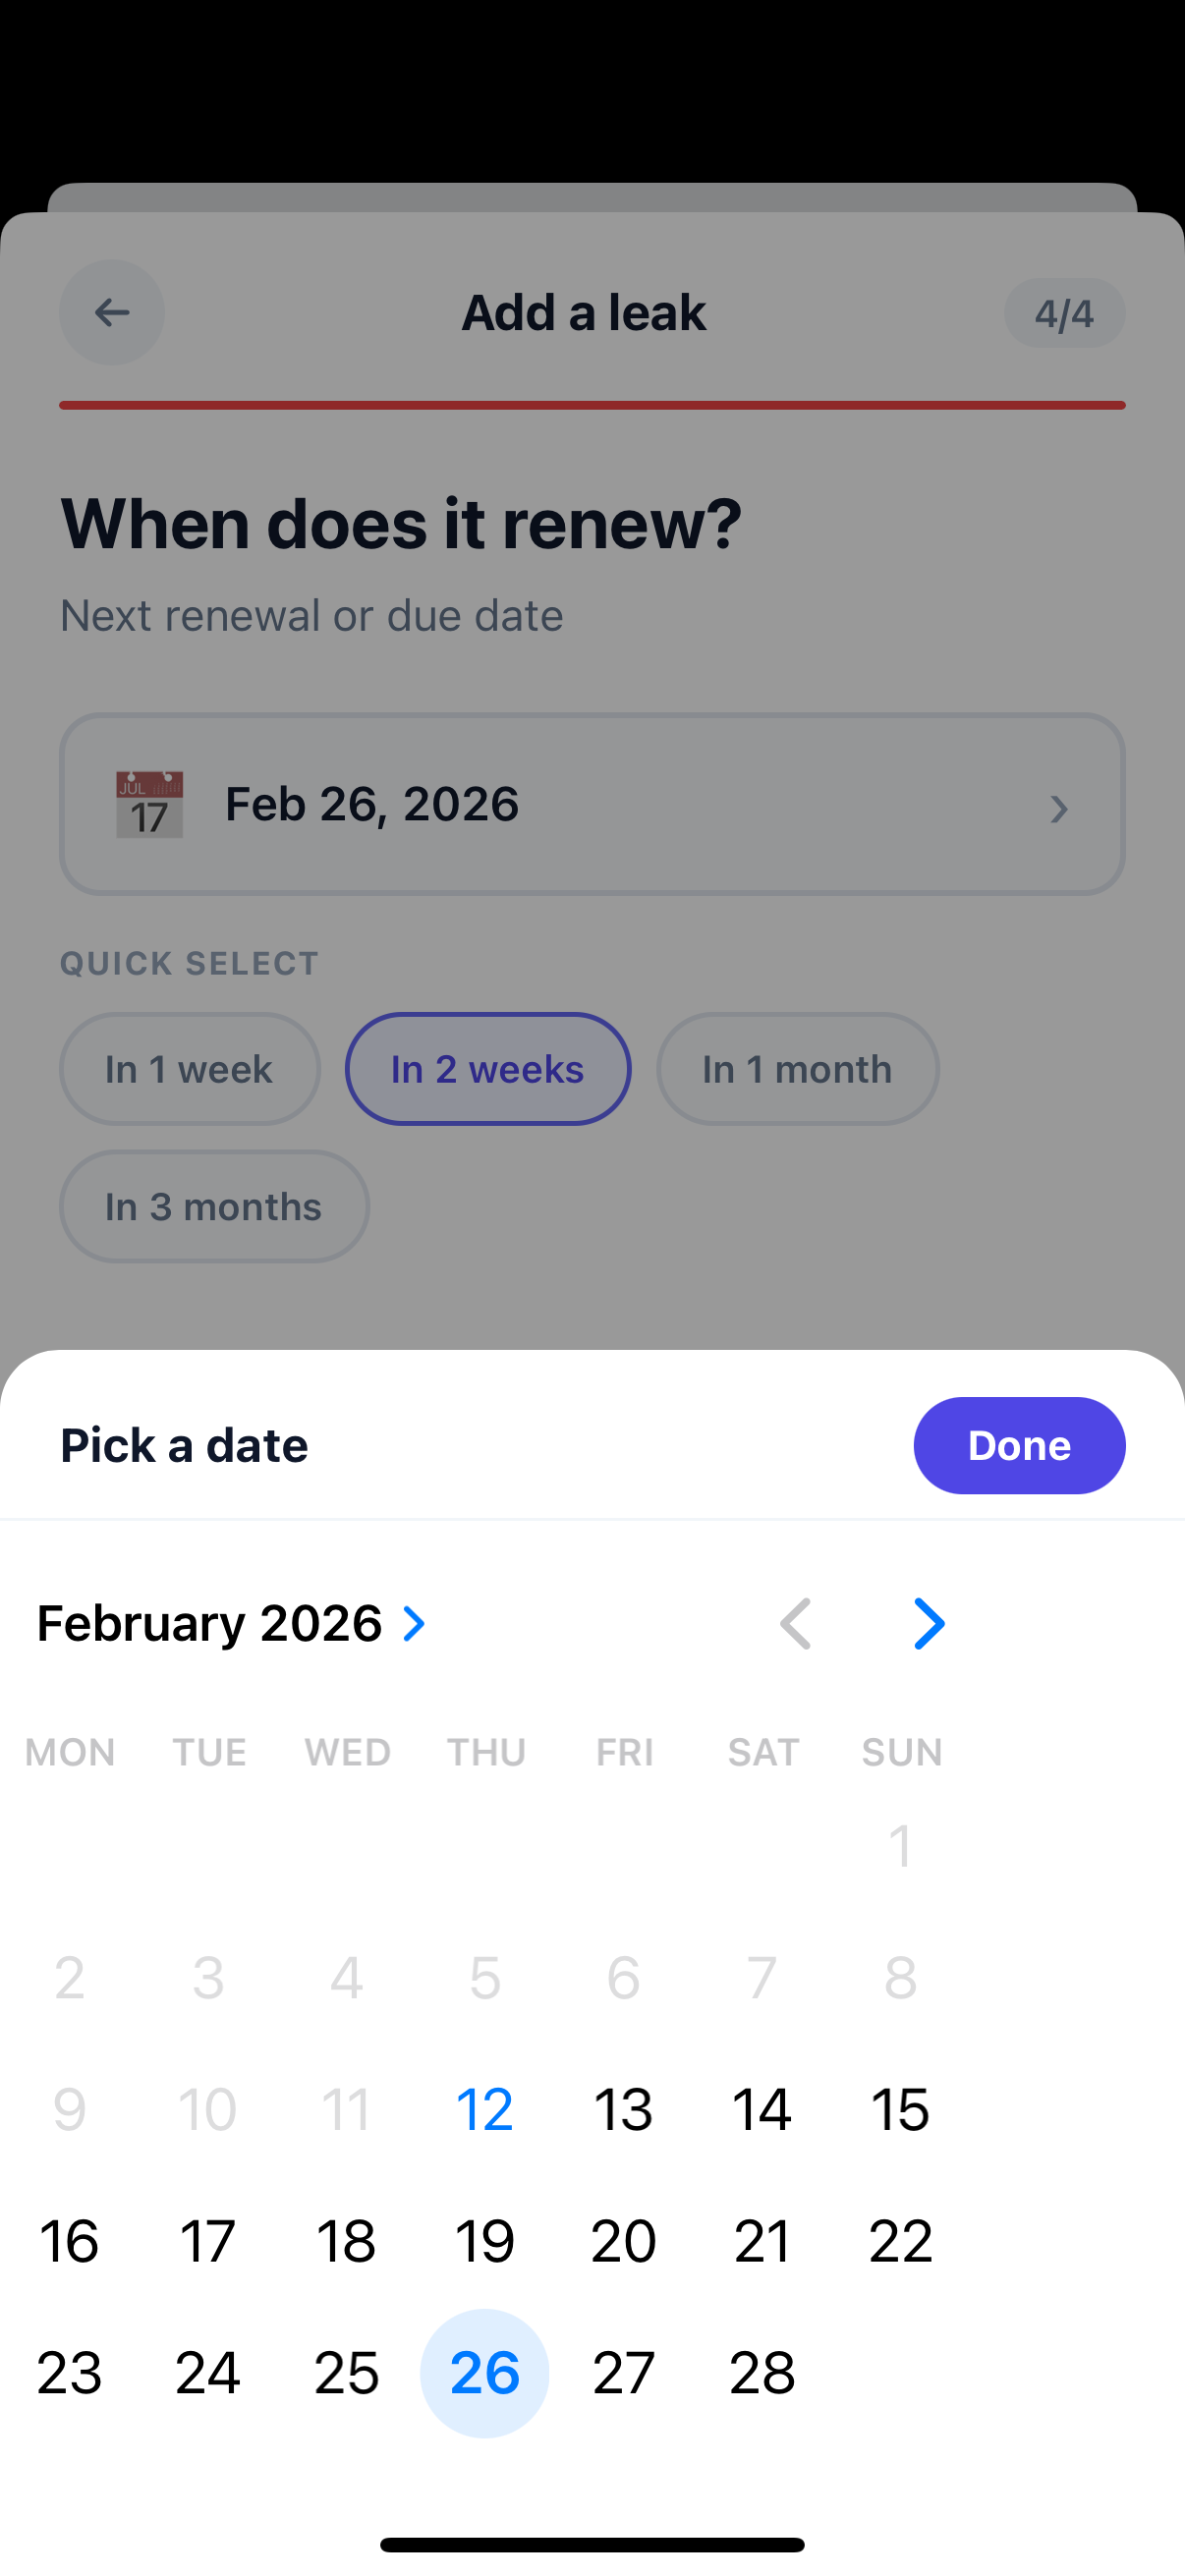Choose February 28 in the calendar
The width and height of the screenshot is (1185, 2576).
coord(762,2372)
